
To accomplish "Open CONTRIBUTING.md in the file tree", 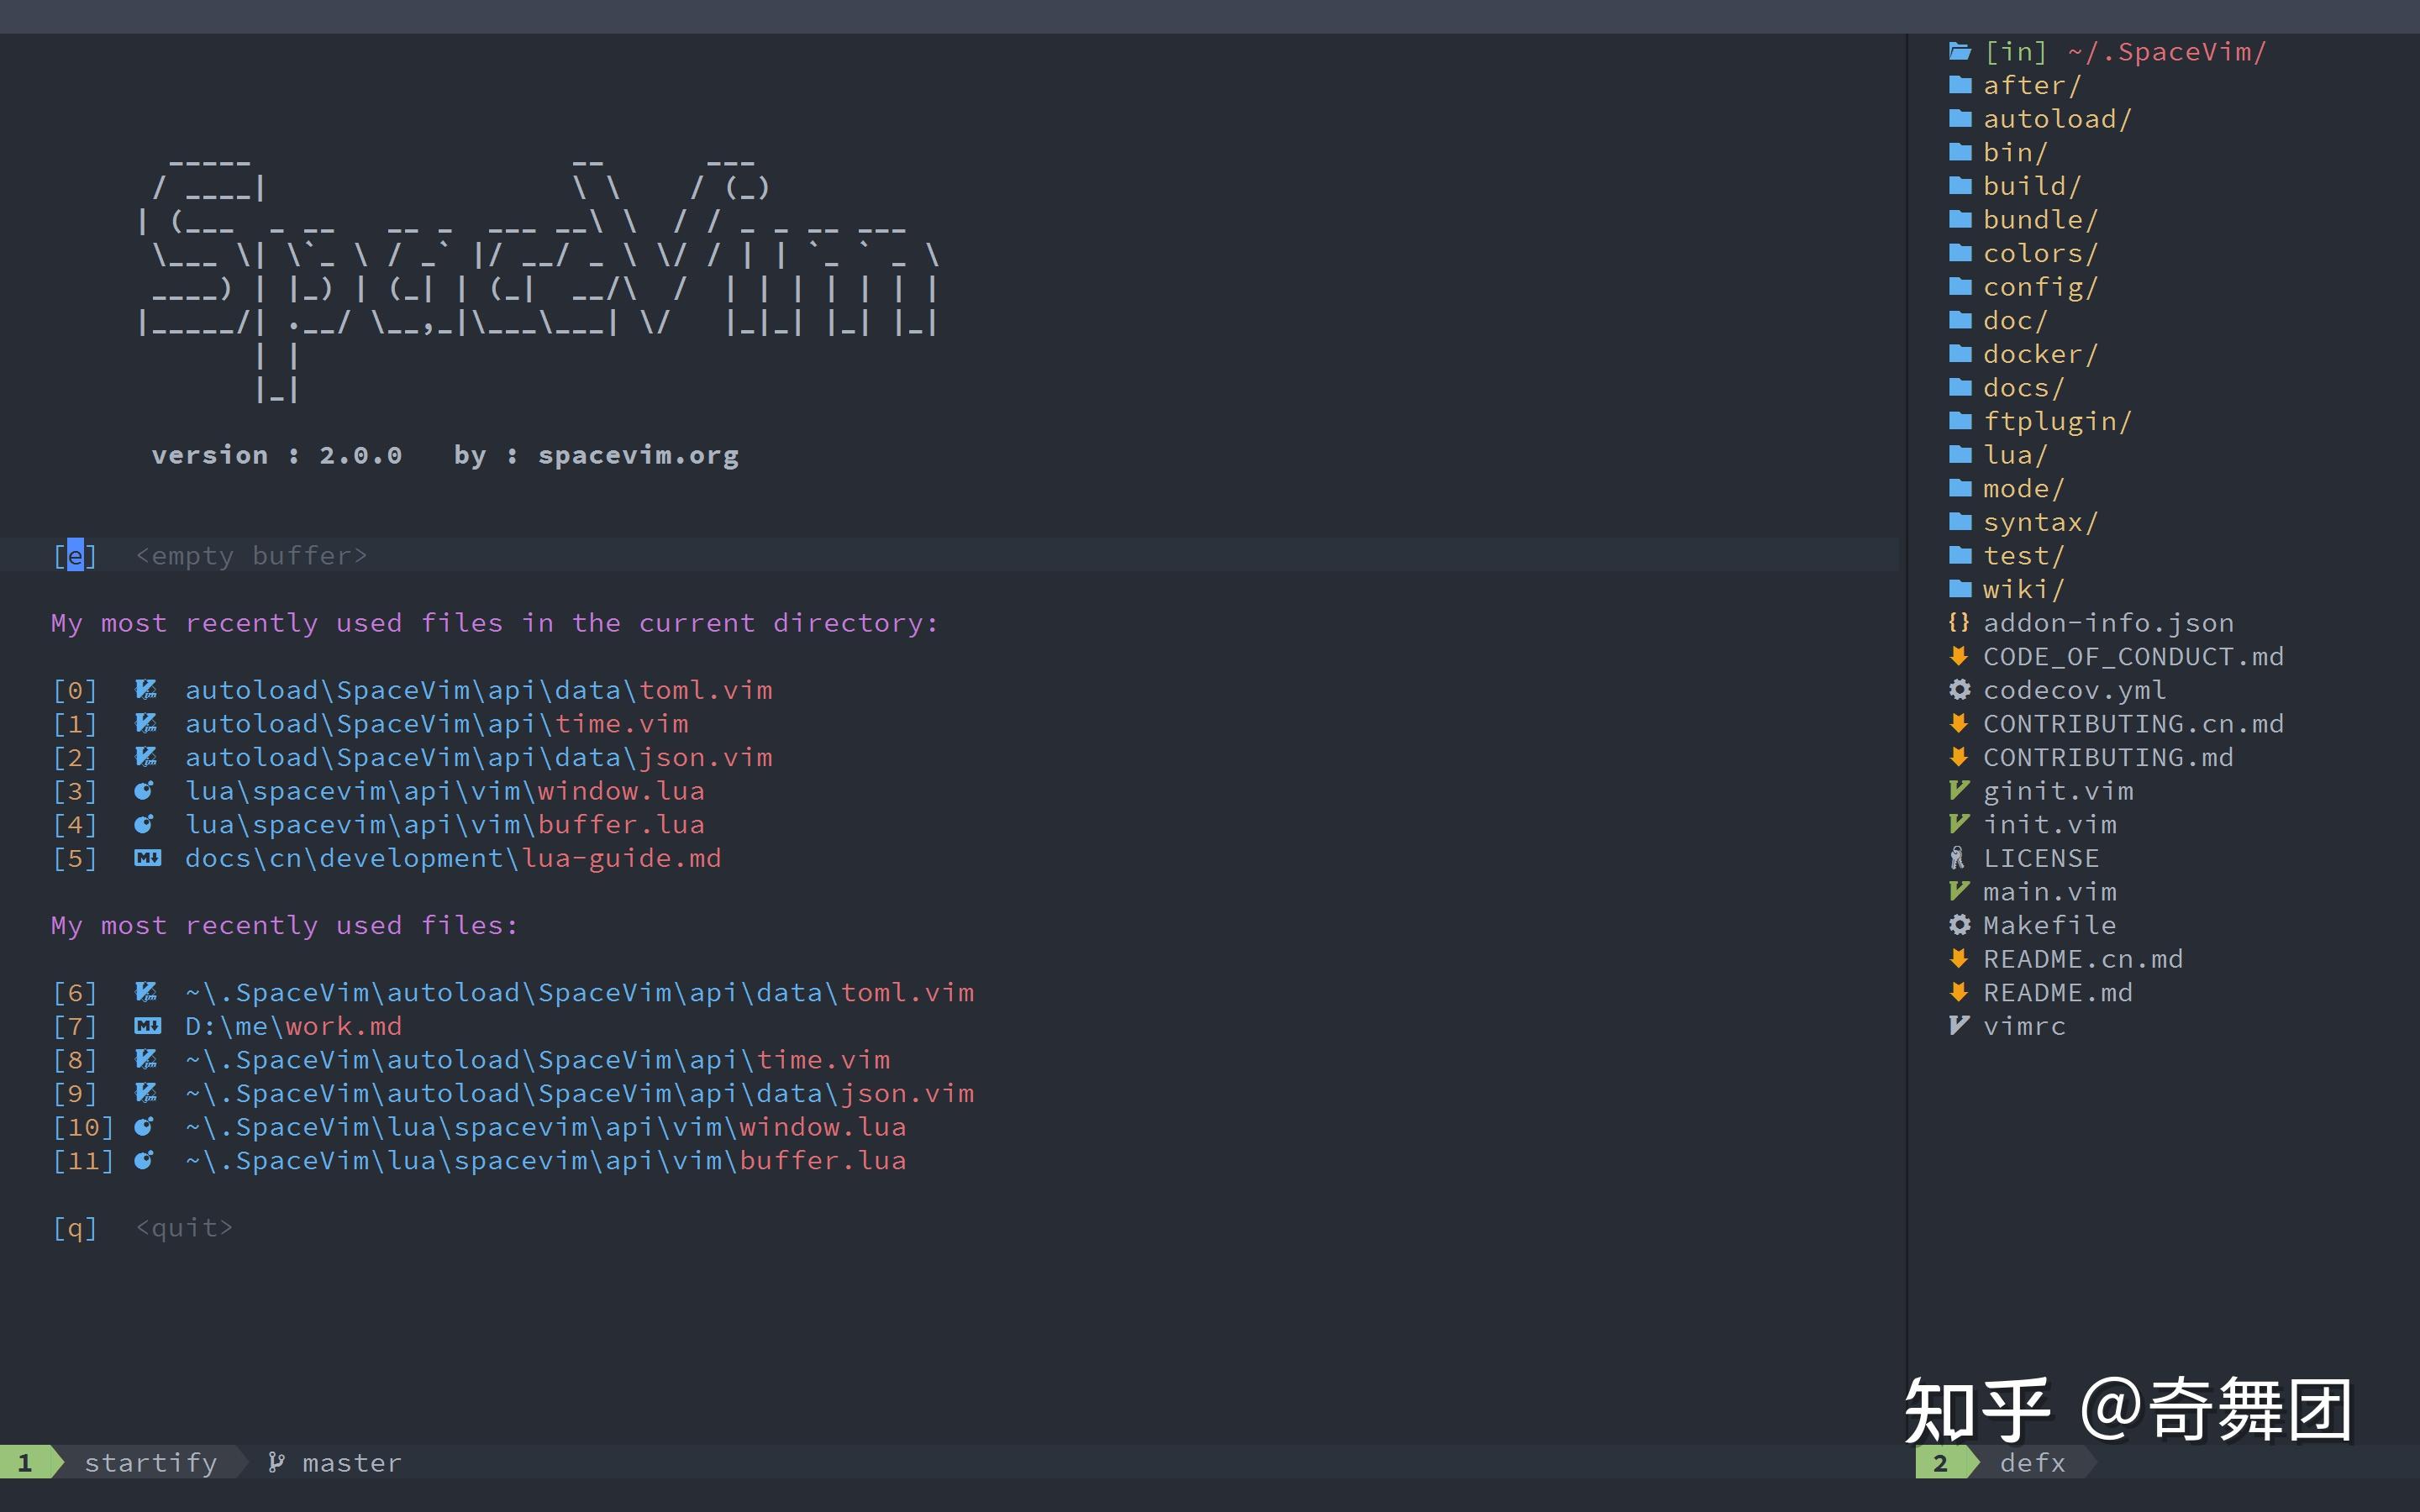I will pyautogui.click(x=2108, y=757).
